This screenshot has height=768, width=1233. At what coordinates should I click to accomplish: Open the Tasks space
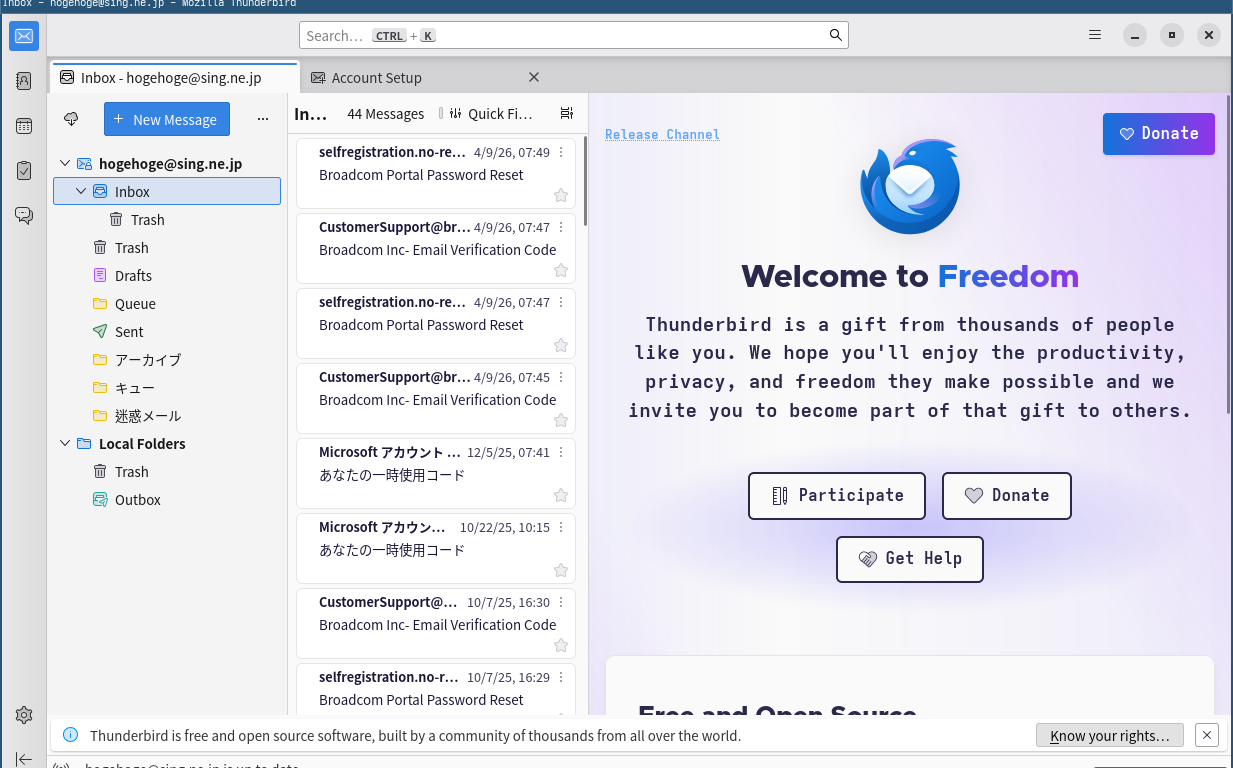pyautogui.click(x=24, y=171)
